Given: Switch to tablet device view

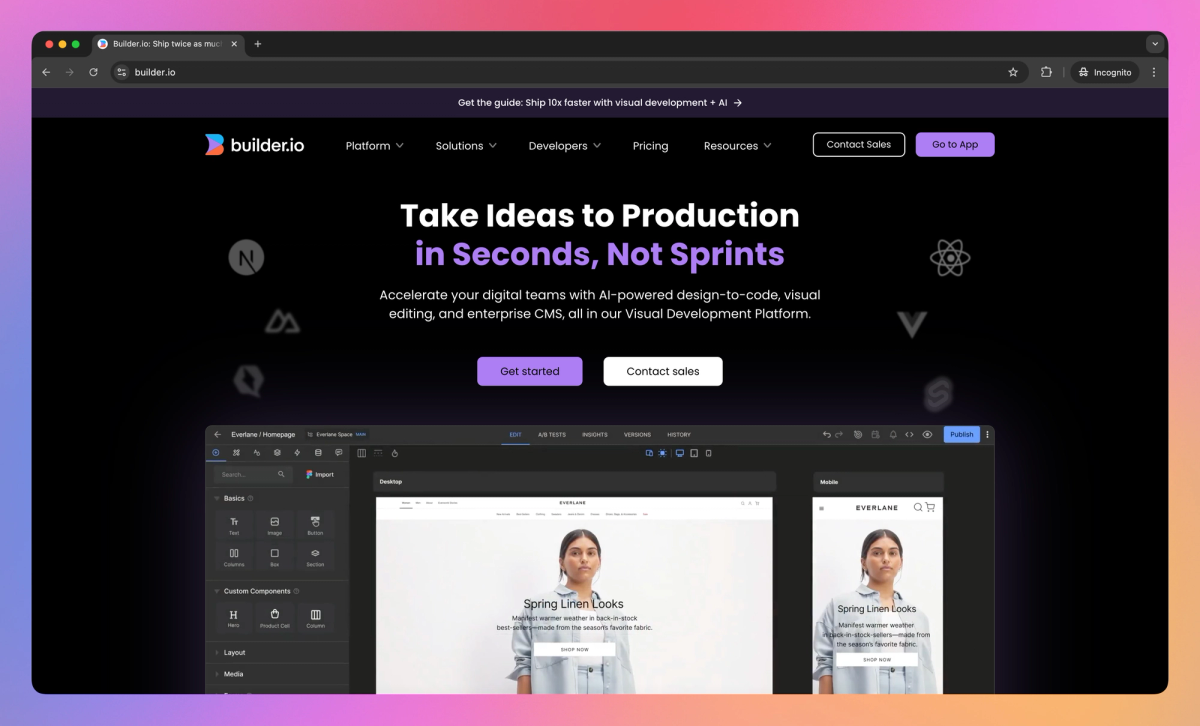Looking at the screenshot, I should point(694,453).
